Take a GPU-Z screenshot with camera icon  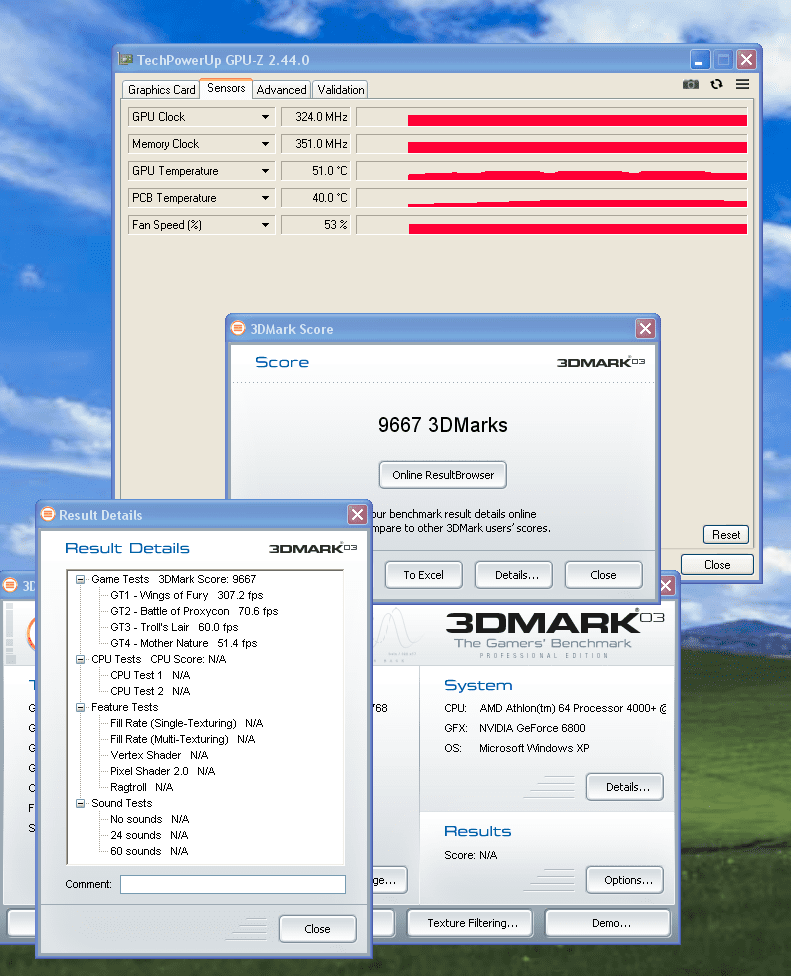click(x=690, y=84)
